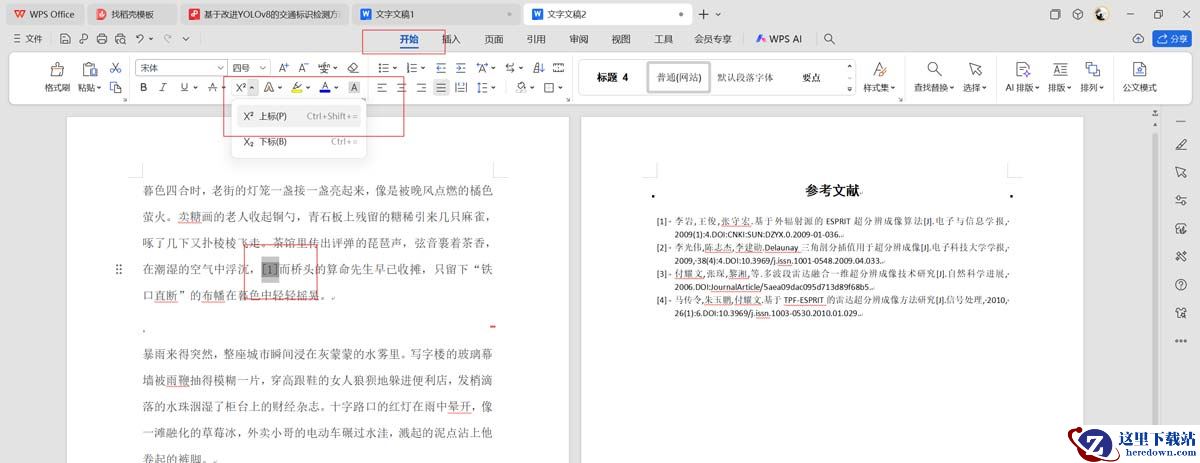Image resolution: width=1200 pixels, height=463 pixels.
Task: Click the pencil icon in right sidebar
Action: tap(1181, 145)
